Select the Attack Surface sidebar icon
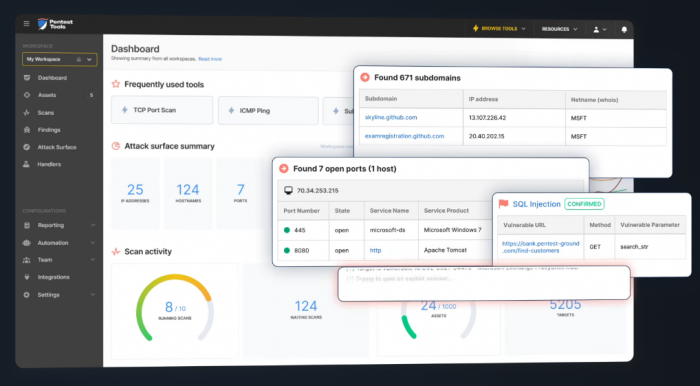This screenshot has height=386, width=700. (x=27, y=147)
